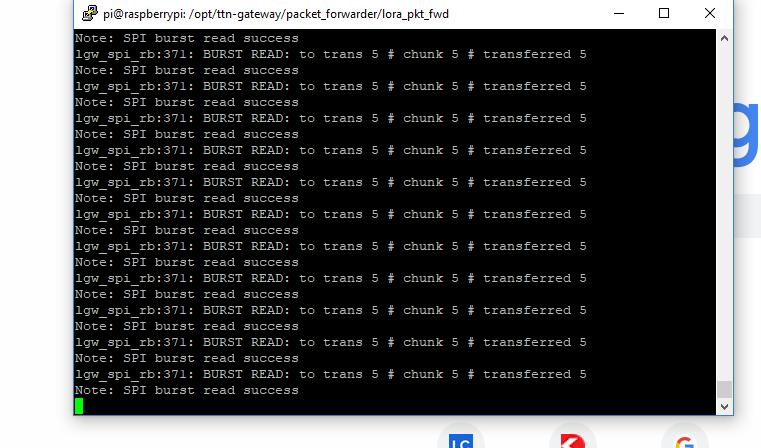761x448 pixels.
Task: Click the first 'SPI burst read success' line
Action: pos(187,38)
